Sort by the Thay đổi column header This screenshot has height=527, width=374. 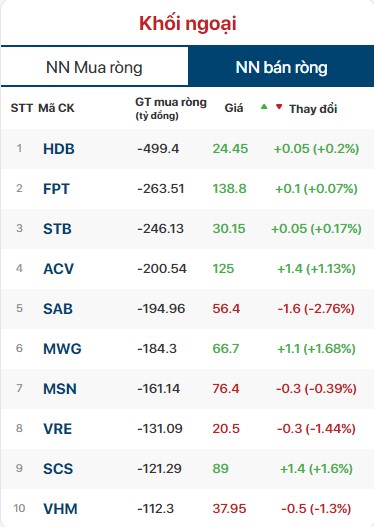[x=313, y=109]
